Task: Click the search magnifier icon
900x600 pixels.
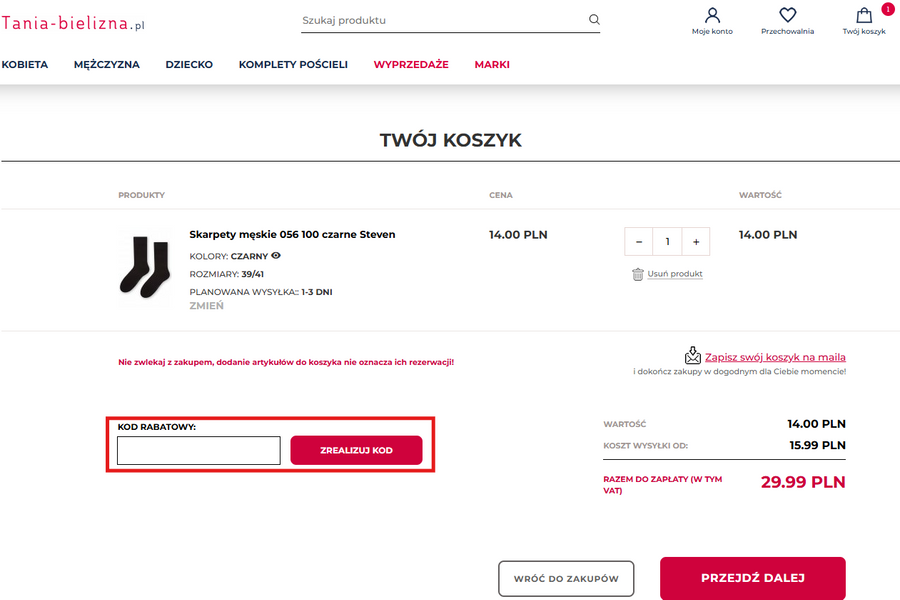Action: (594, 19)
